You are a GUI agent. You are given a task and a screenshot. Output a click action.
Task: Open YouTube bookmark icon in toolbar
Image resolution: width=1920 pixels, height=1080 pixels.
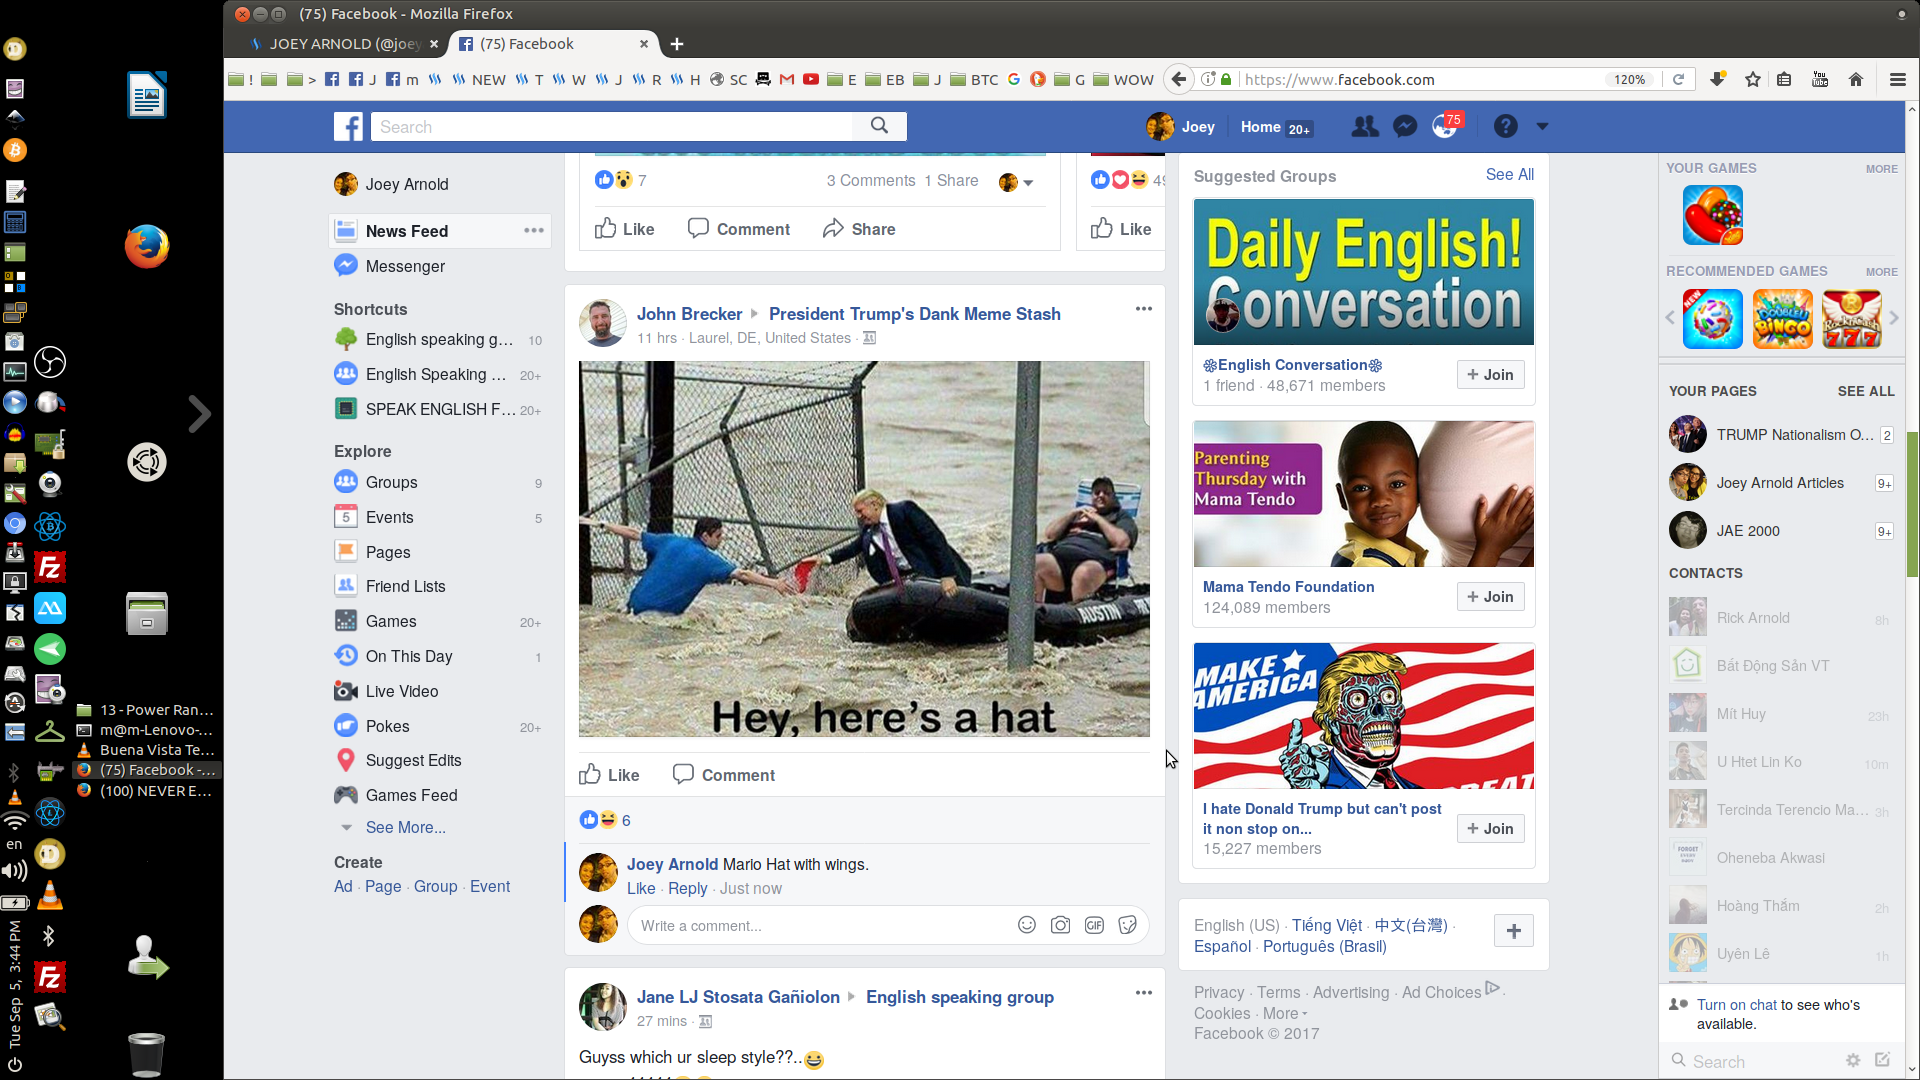pos(811,79)
